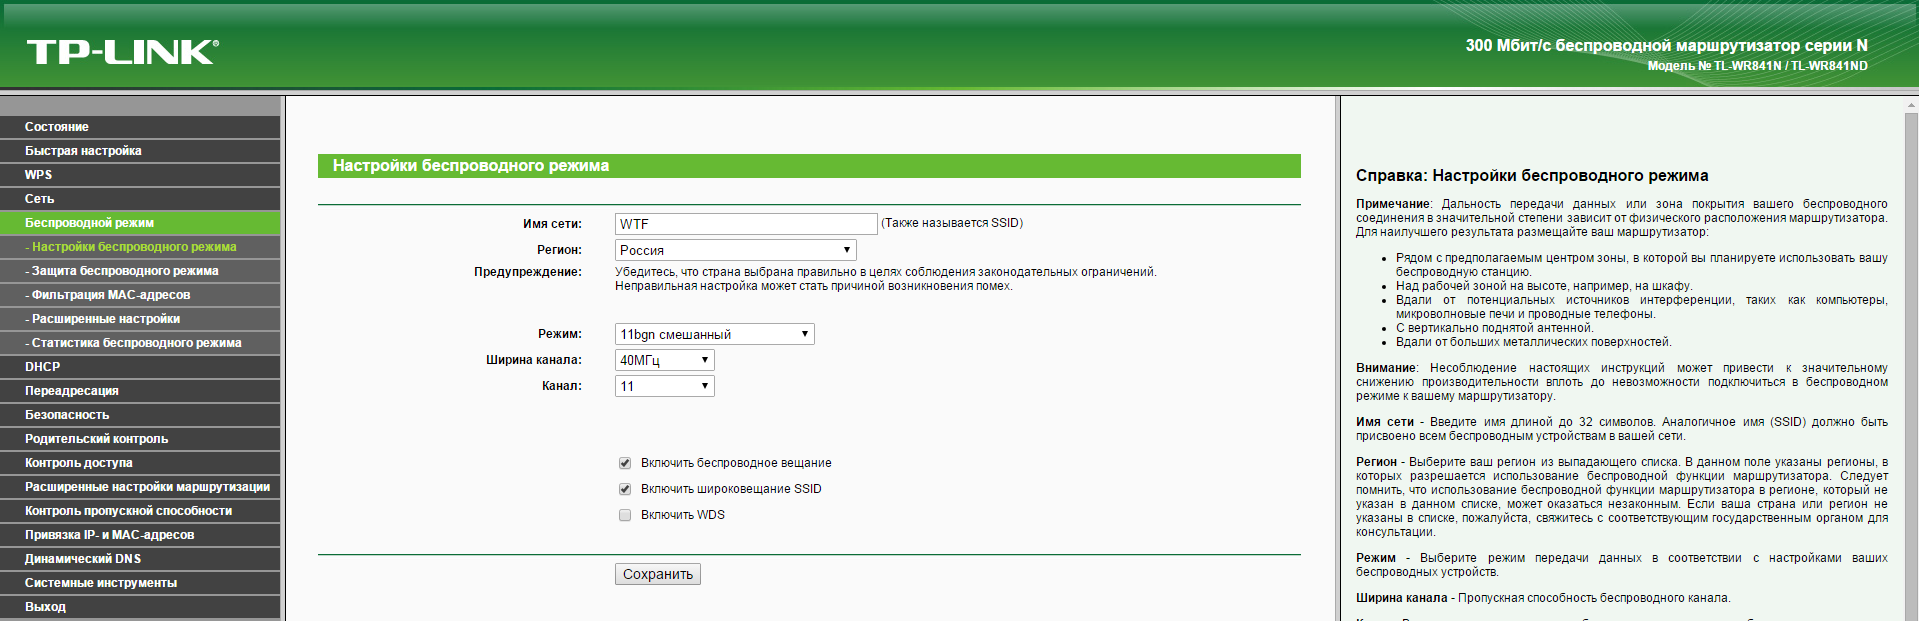Open Родительский контроль menu item
This screenshot has width=1919, height=621.
tap(140, 439)
